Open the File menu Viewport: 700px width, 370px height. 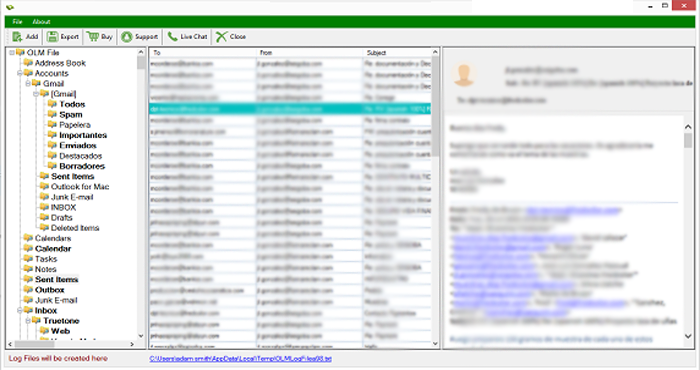(17, 21)
